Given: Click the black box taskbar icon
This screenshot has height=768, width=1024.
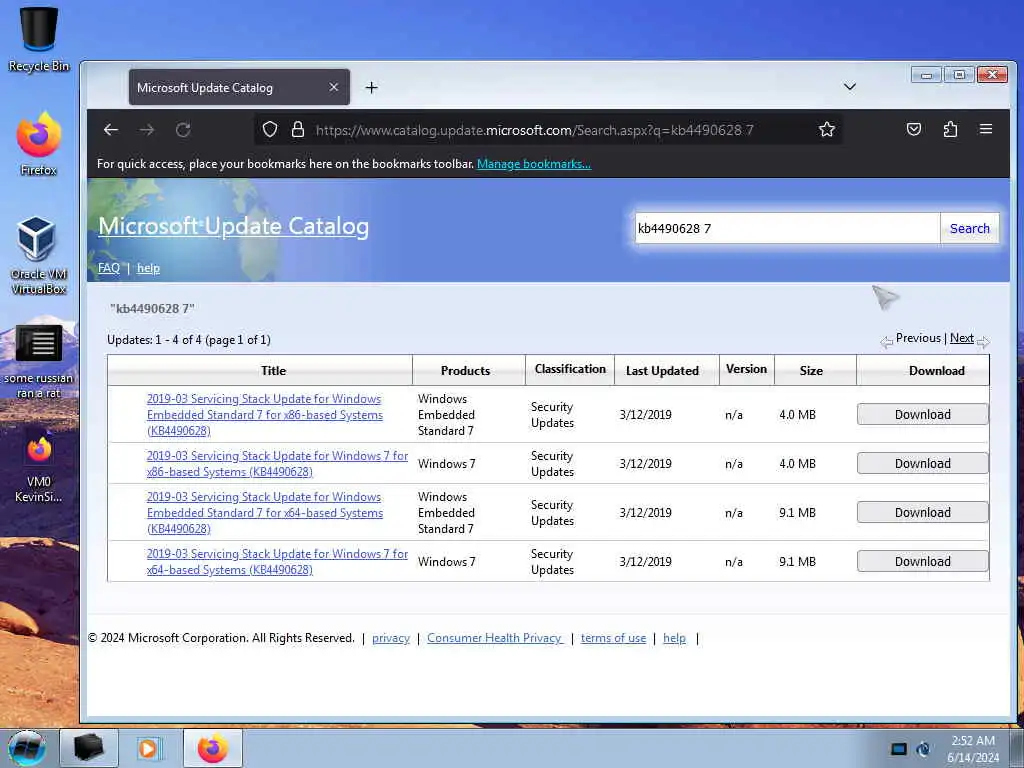Looking at the screenshot, I should 89,748.
